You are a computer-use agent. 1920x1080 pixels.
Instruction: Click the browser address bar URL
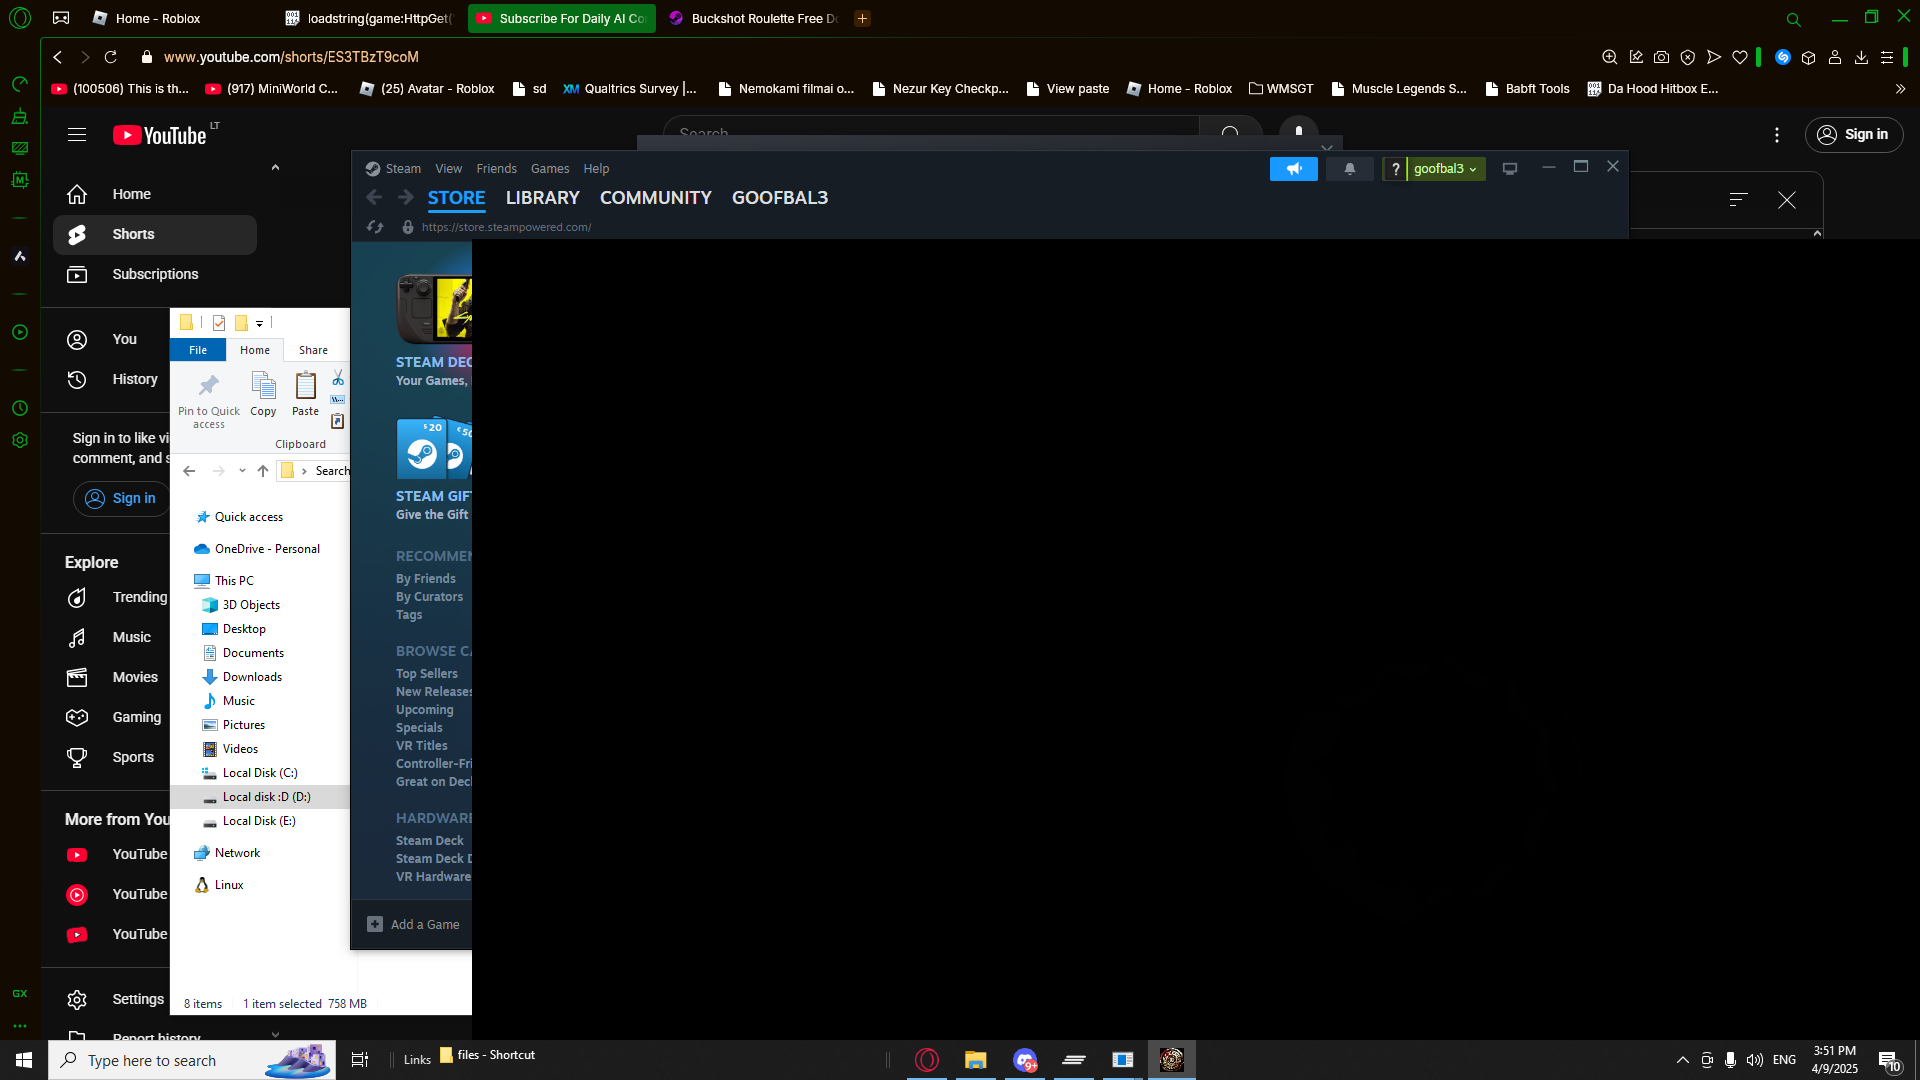291,57
